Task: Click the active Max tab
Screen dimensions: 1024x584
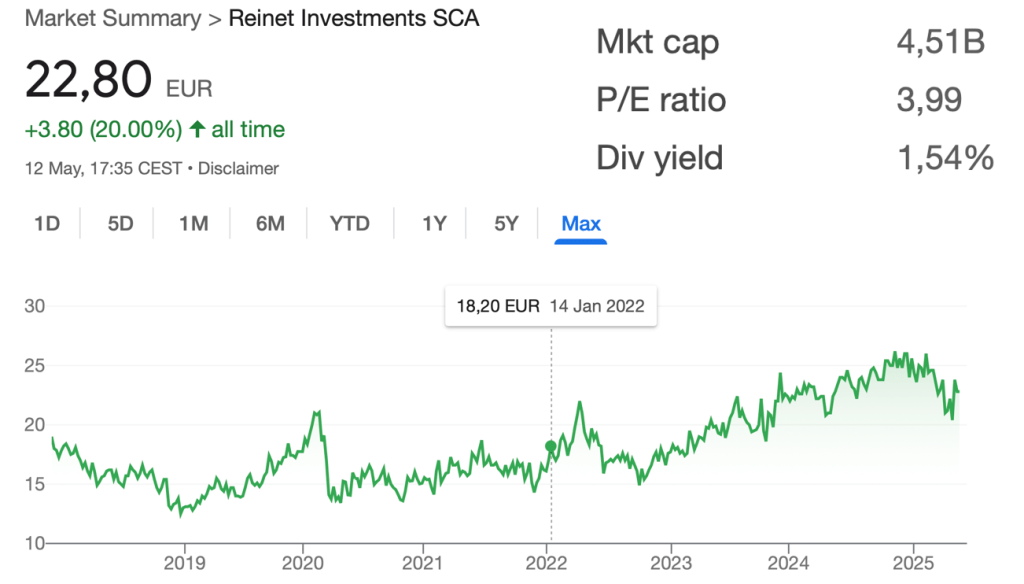Action: click(x=581, y=224)
